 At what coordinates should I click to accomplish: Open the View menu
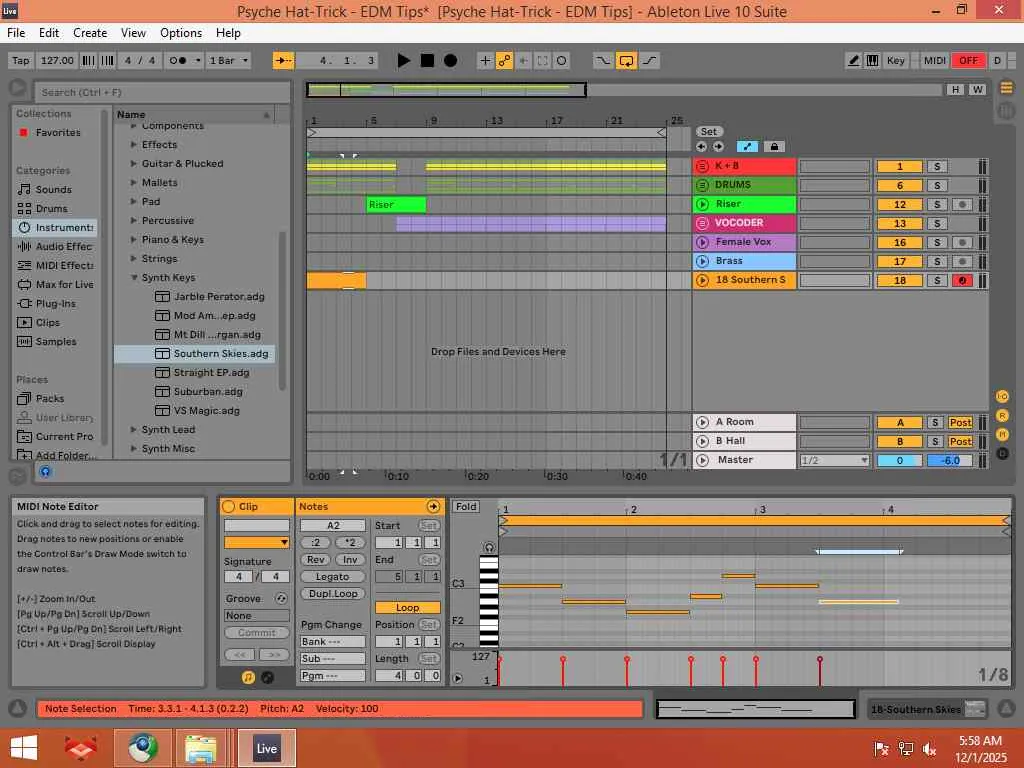click(133, 33)
